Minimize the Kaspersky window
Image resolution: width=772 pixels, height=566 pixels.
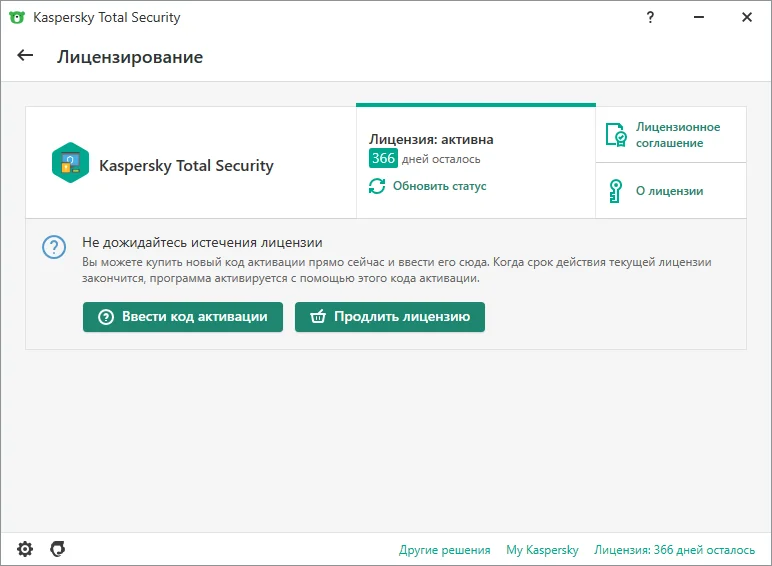pos(698,17)
